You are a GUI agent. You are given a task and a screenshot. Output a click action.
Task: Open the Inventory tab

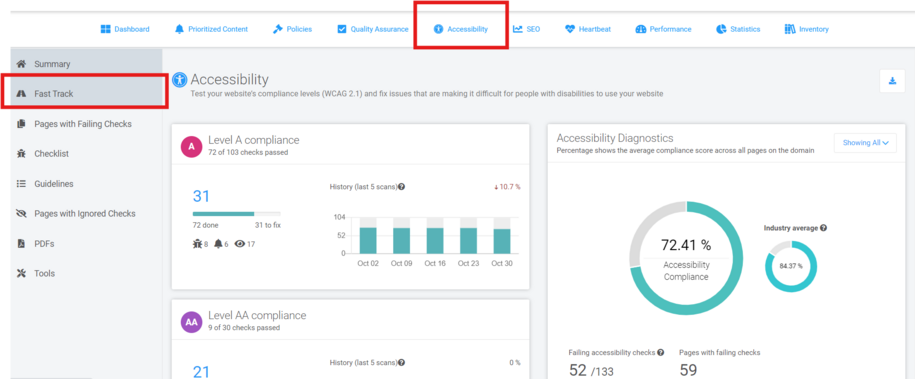click(806, 29)
